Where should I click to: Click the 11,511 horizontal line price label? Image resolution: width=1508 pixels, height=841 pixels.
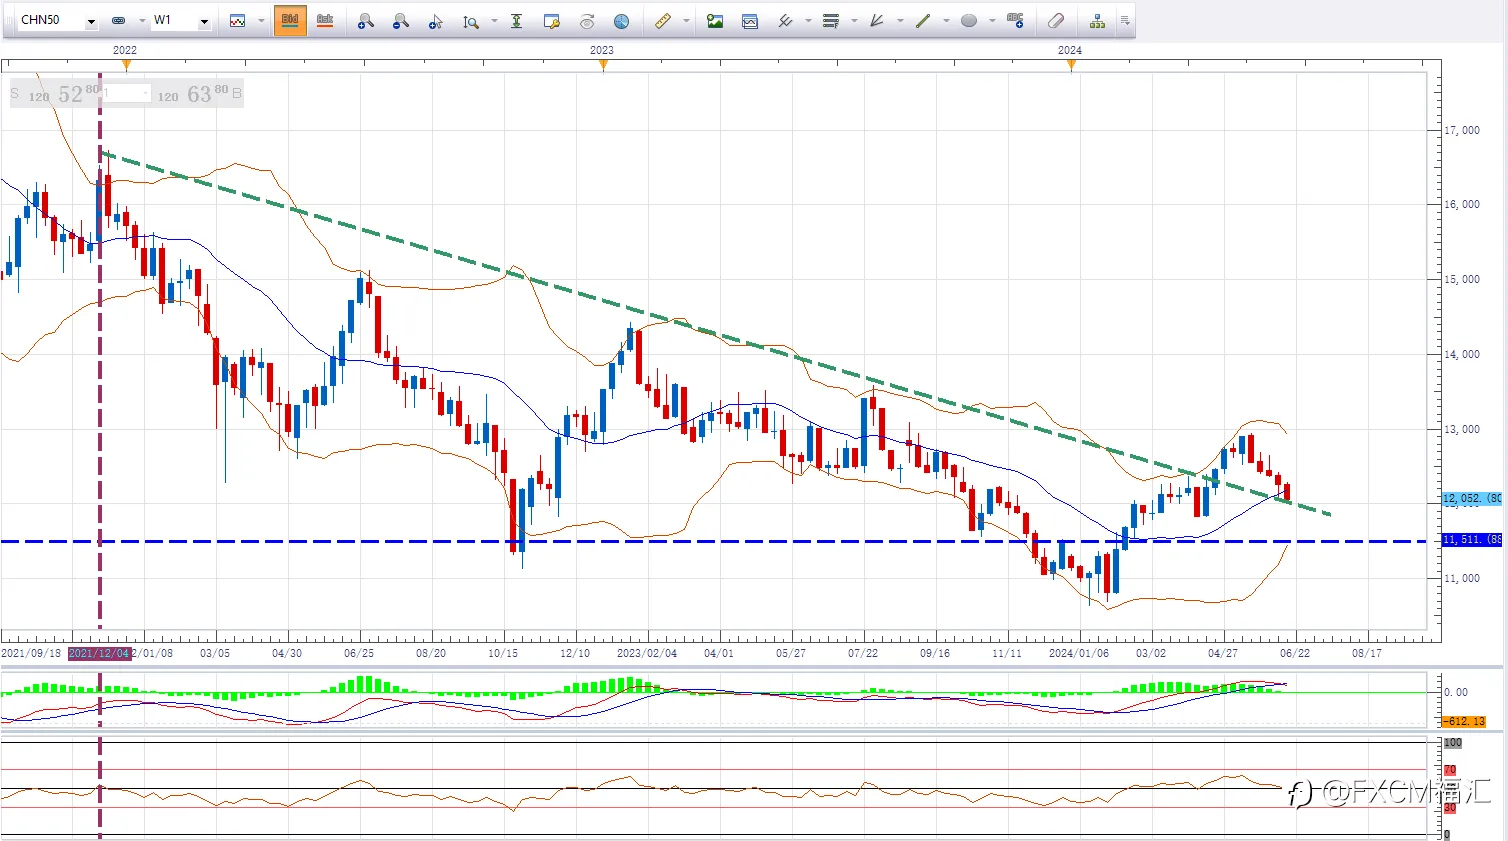(1471, 540)
